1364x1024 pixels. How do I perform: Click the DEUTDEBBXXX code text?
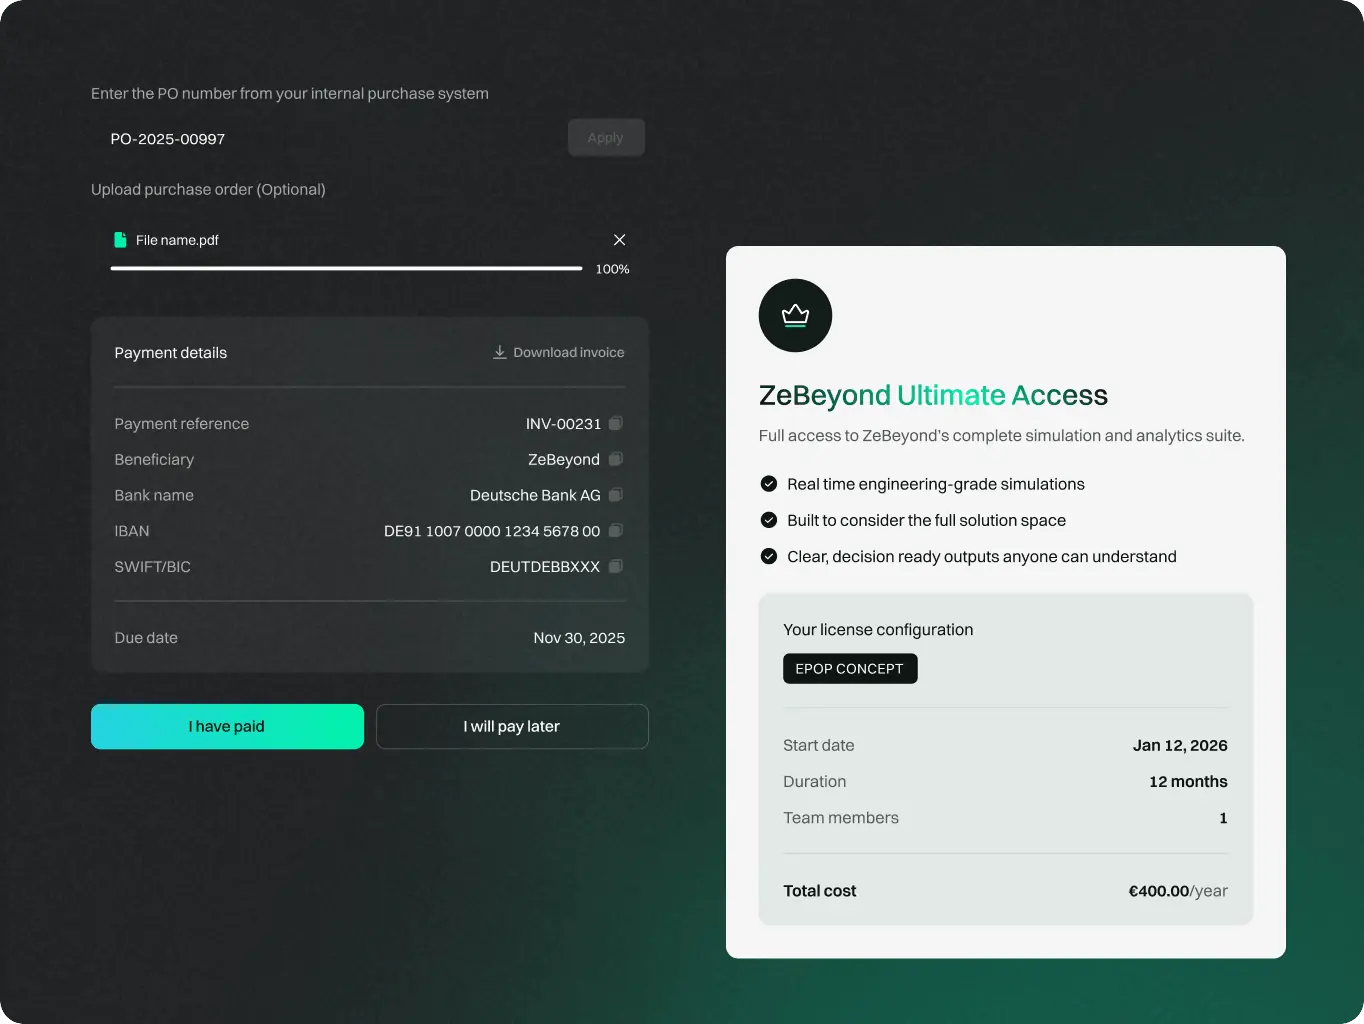pyautogui.click(x=545, y=567)
